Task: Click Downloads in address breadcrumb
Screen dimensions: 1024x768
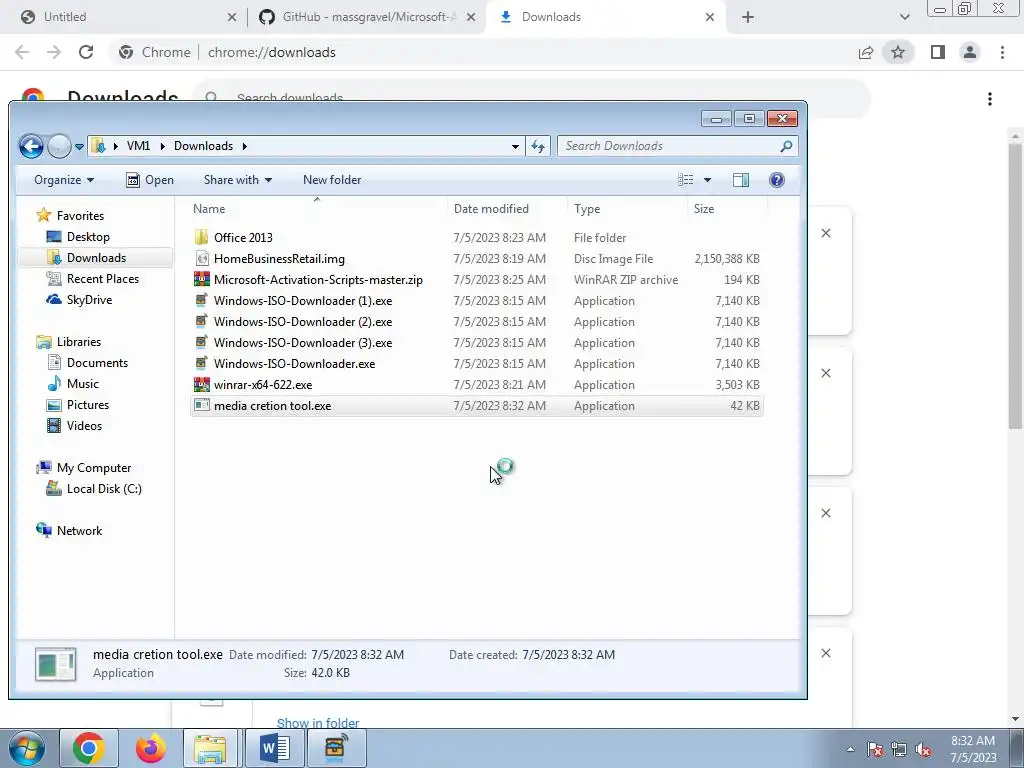Action: click(203, 146)
